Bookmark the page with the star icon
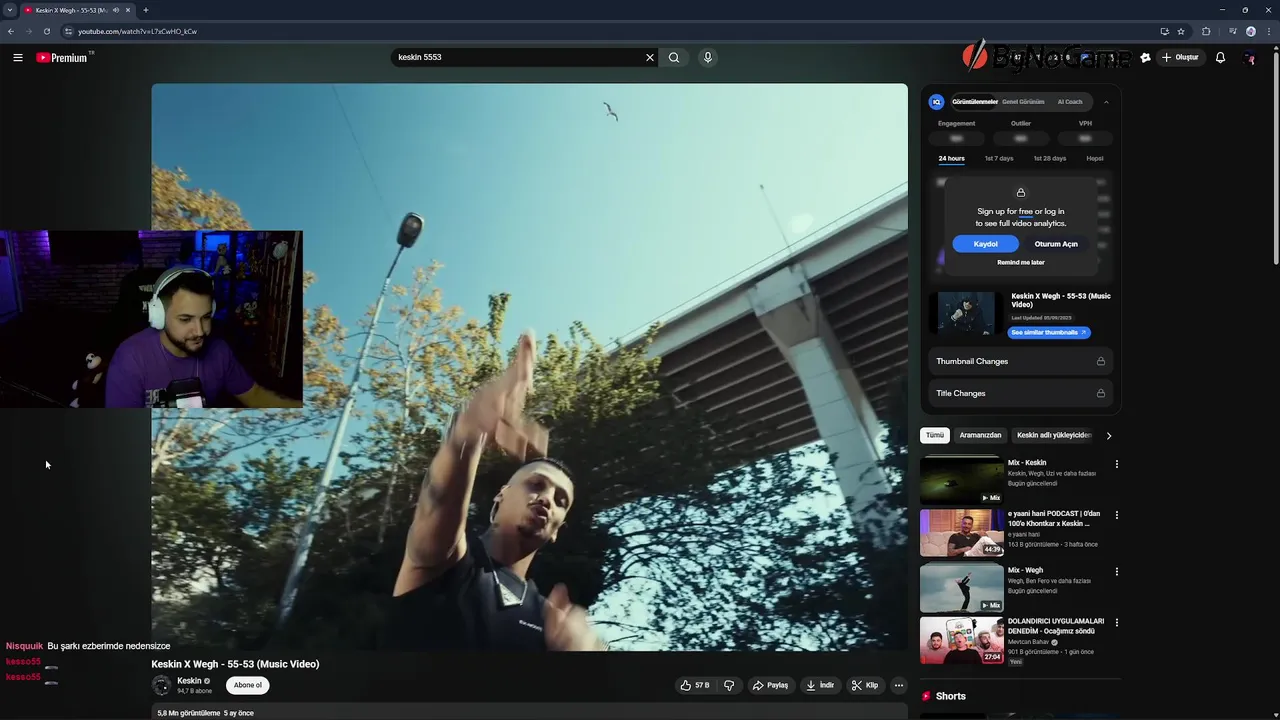Viewport: 1280px width, 720px height. (1181, 31)
